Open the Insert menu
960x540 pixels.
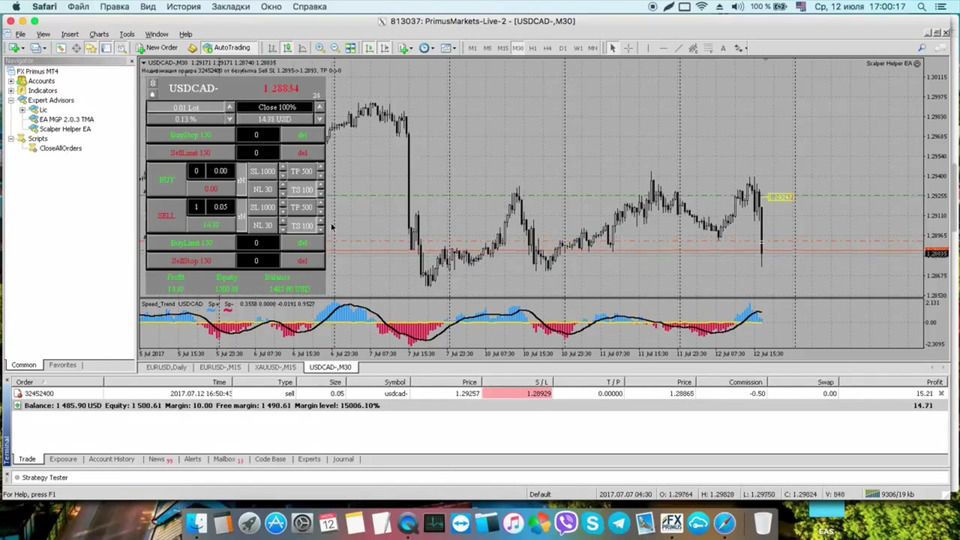pos(70,34)
